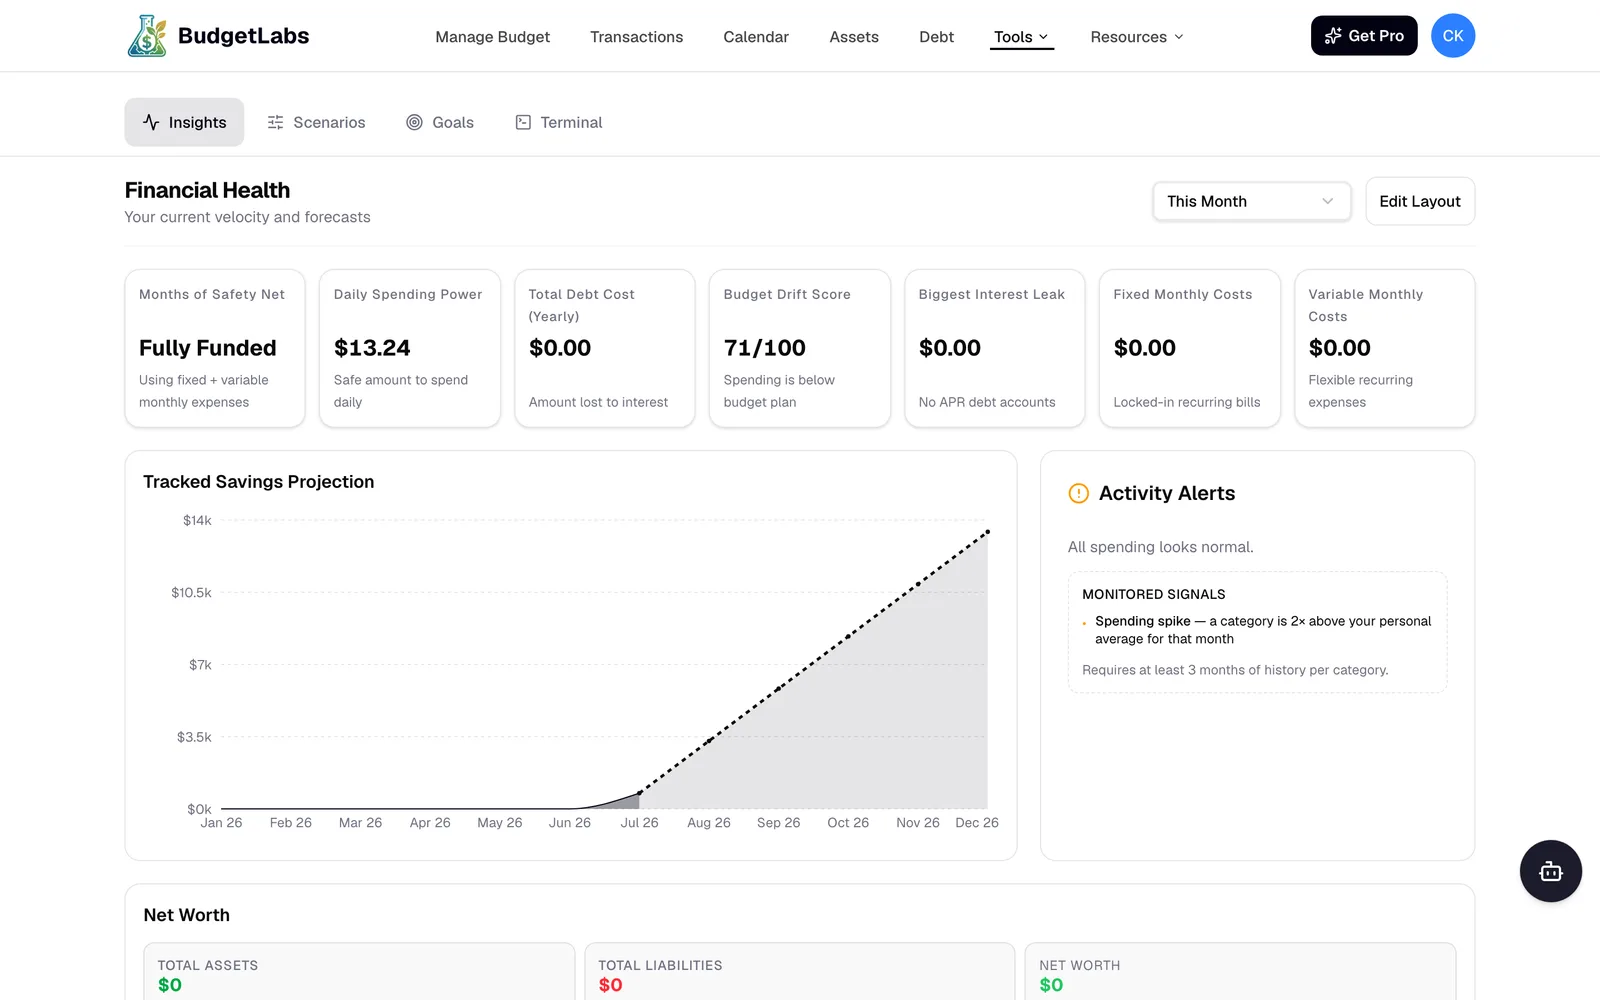The image size is (1600, 1000).
Task: Select the Budget Drift Score card
Action: 800,348
